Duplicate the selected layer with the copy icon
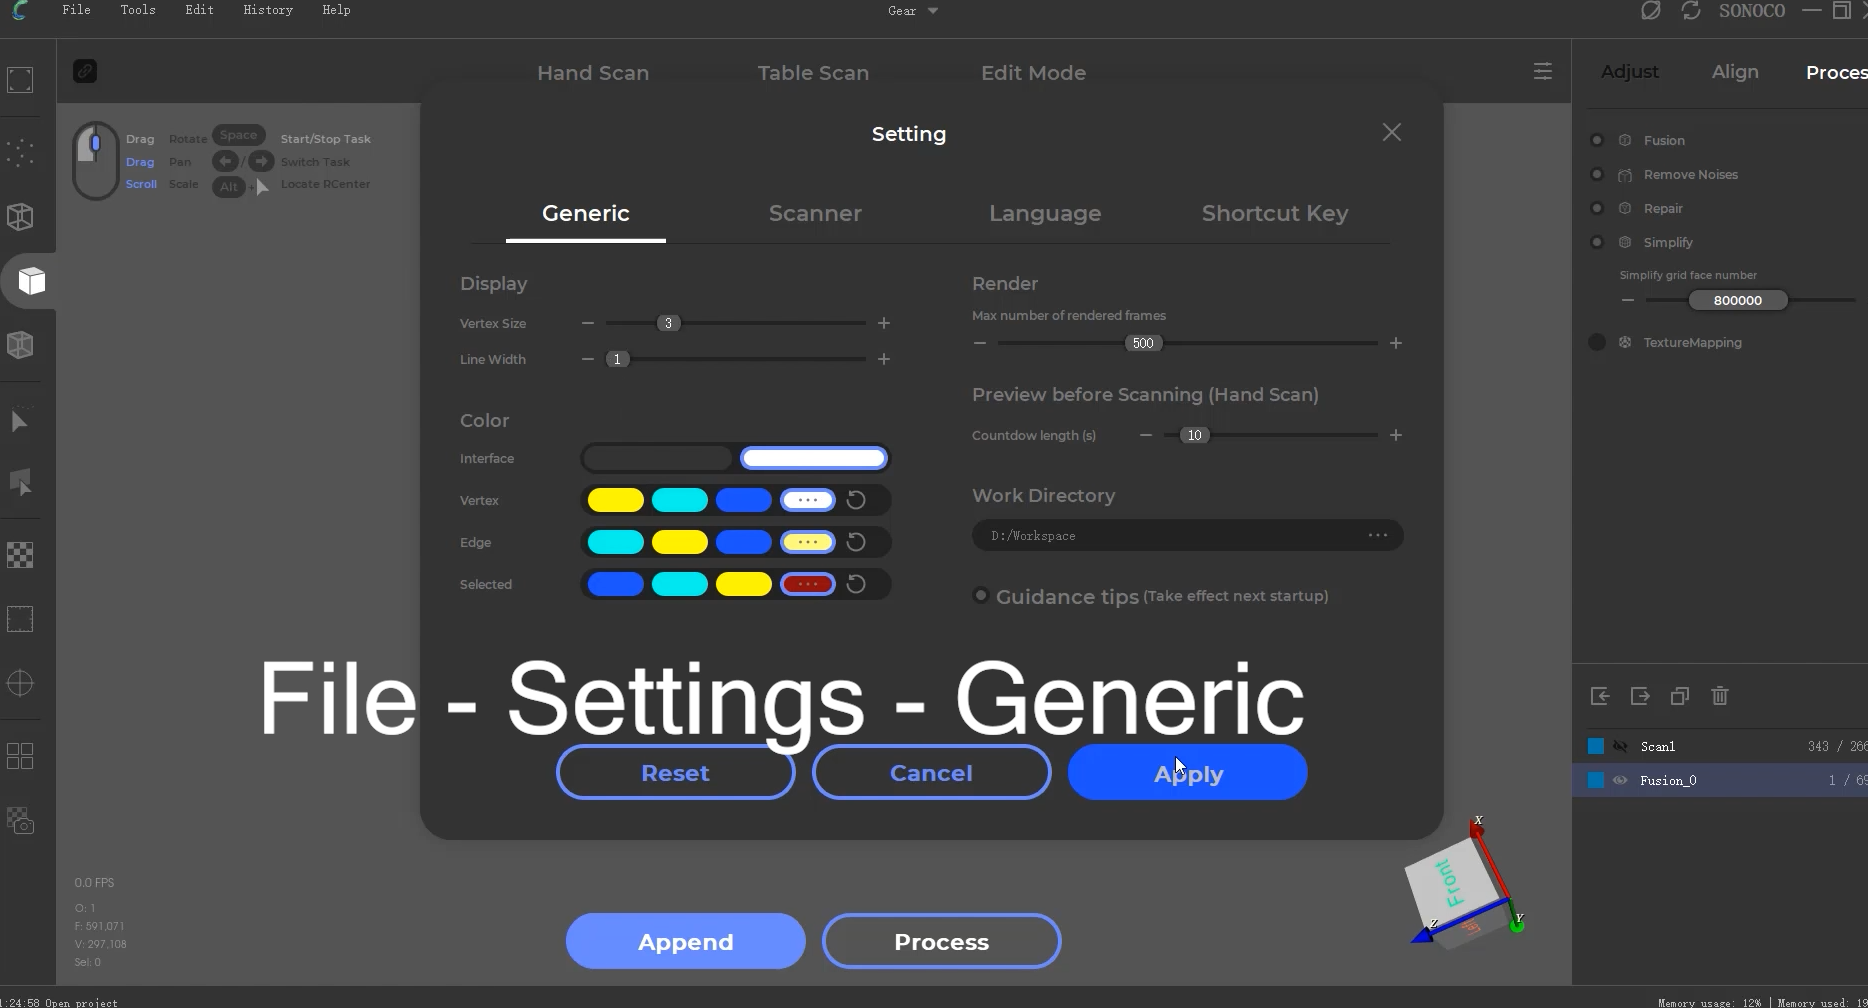 1680,695
